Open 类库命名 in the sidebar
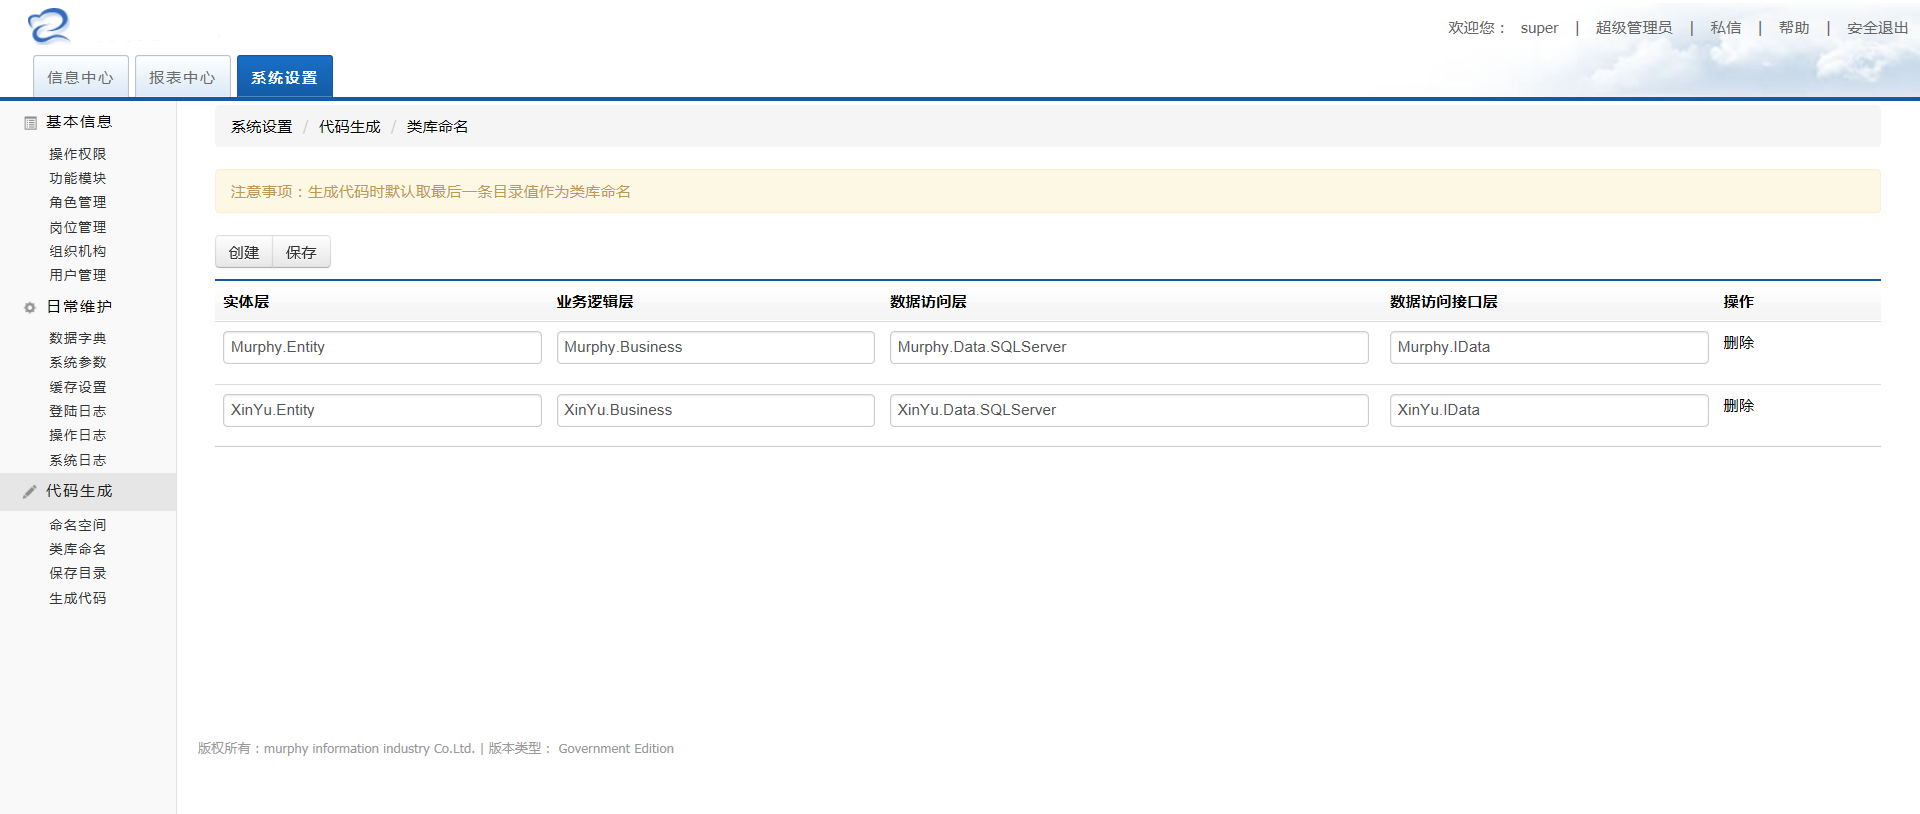The image size is (1920, 814). (78, 549)
